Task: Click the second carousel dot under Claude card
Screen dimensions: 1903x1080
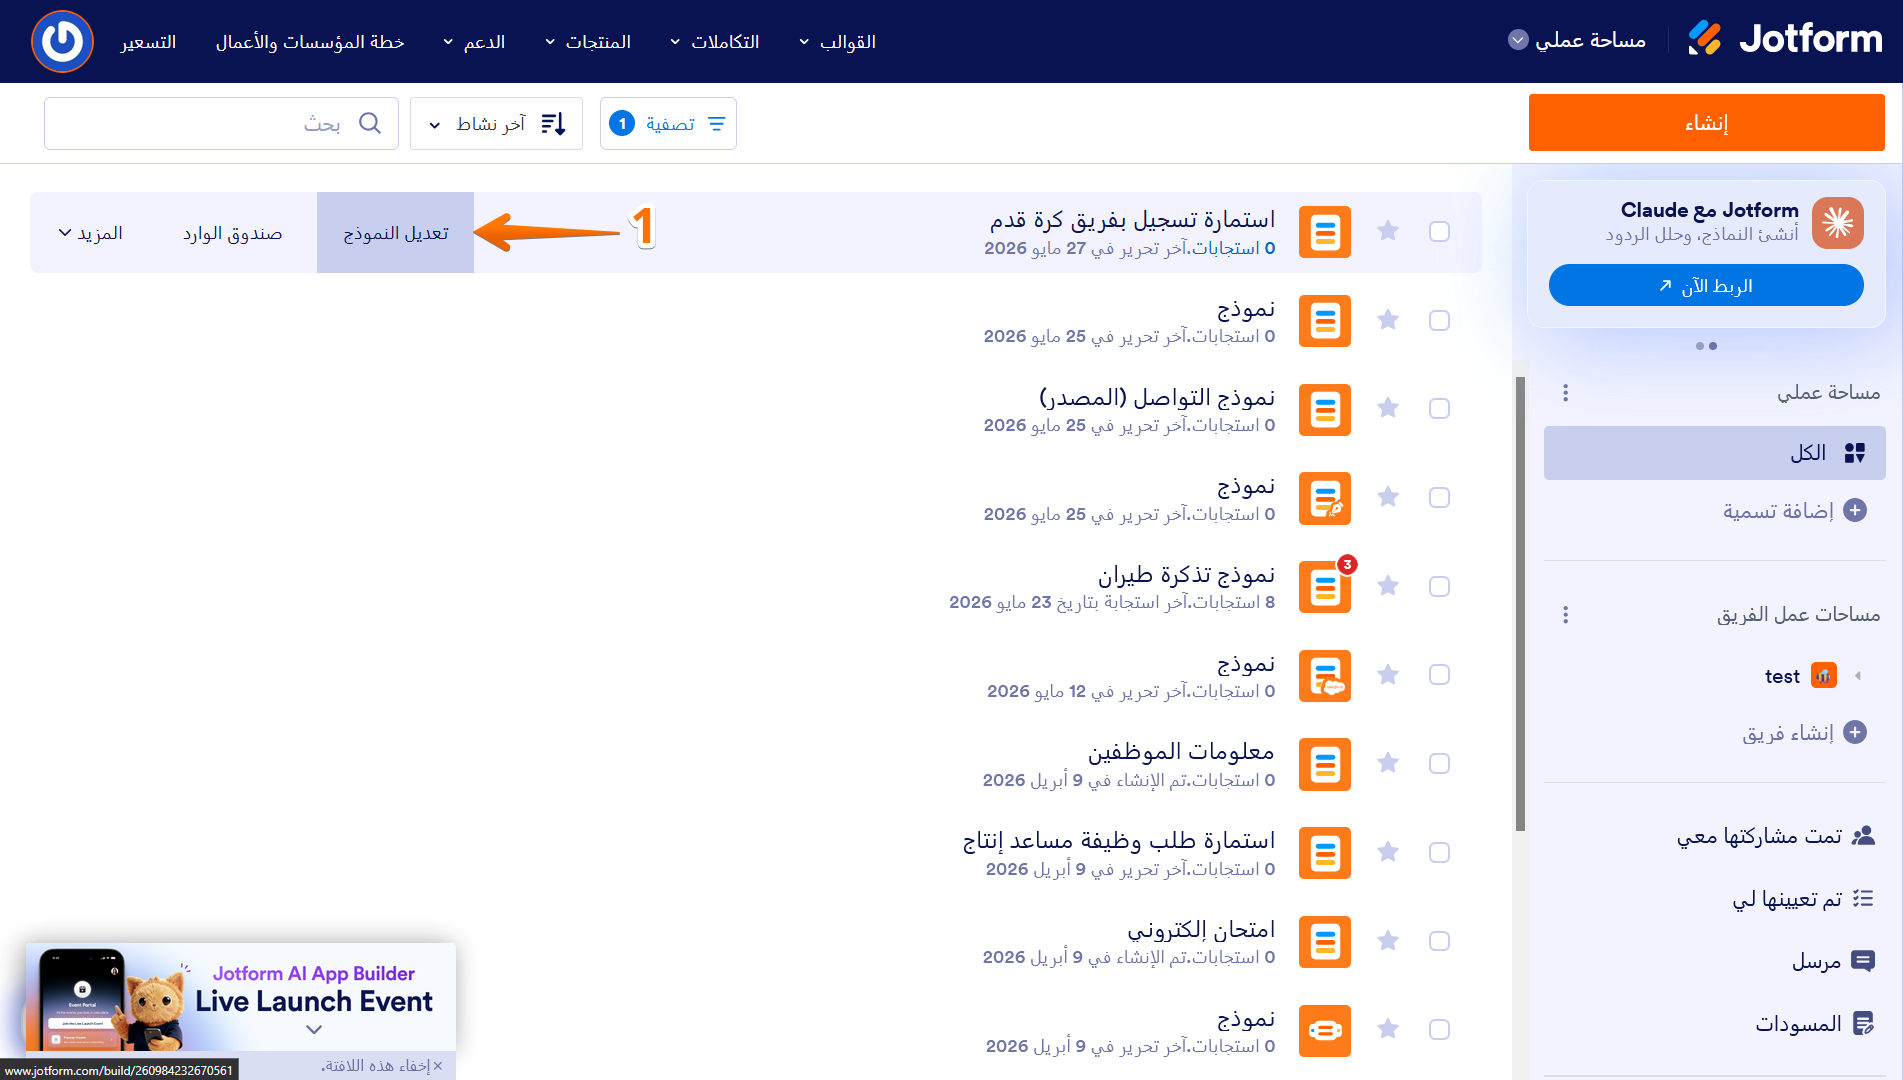Action: click(x=1699, y=346)
